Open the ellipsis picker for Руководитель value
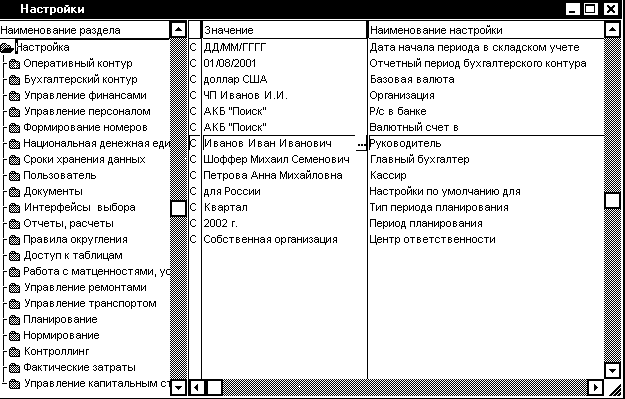 [x=361, y=144]
